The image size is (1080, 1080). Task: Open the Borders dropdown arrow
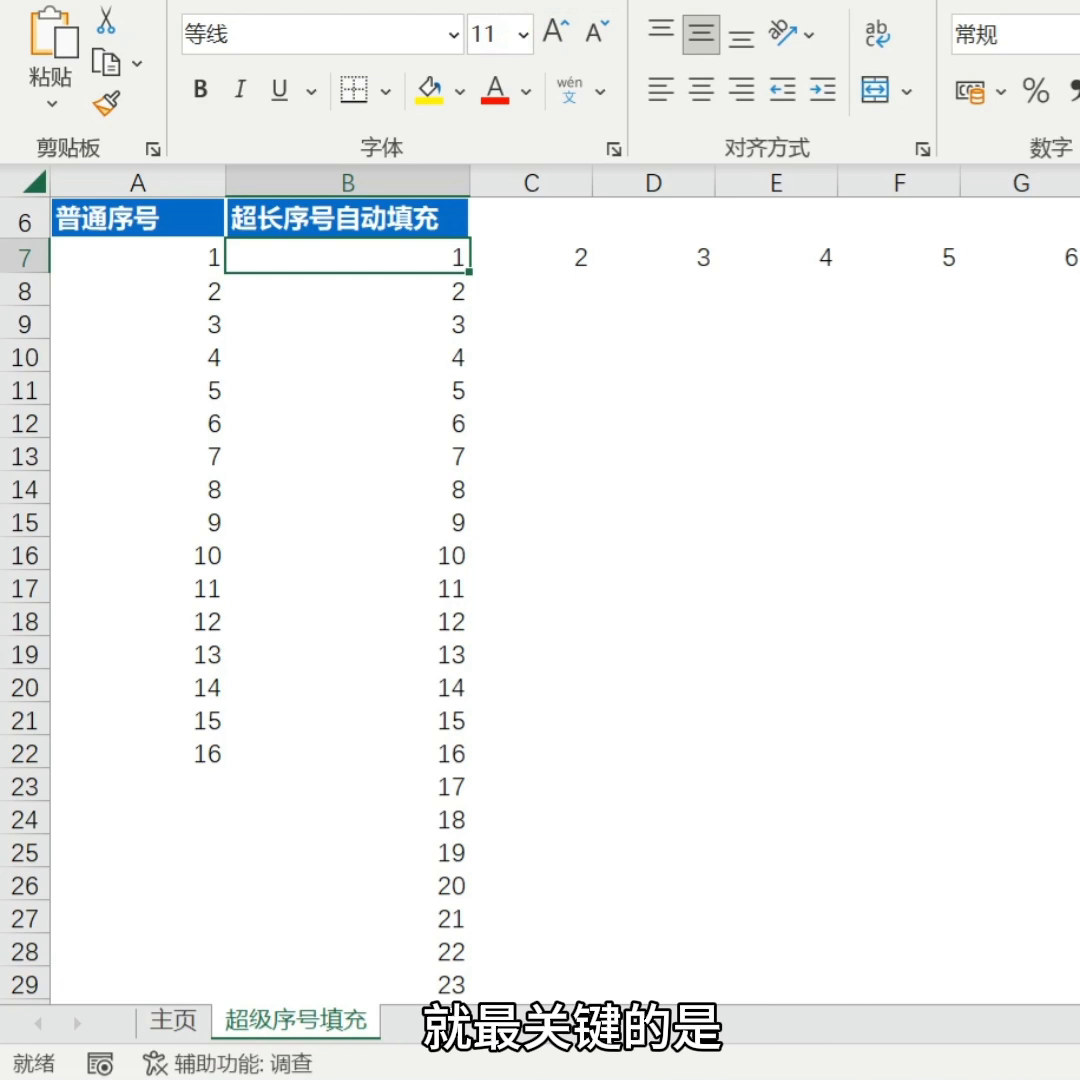coord(386,91)
